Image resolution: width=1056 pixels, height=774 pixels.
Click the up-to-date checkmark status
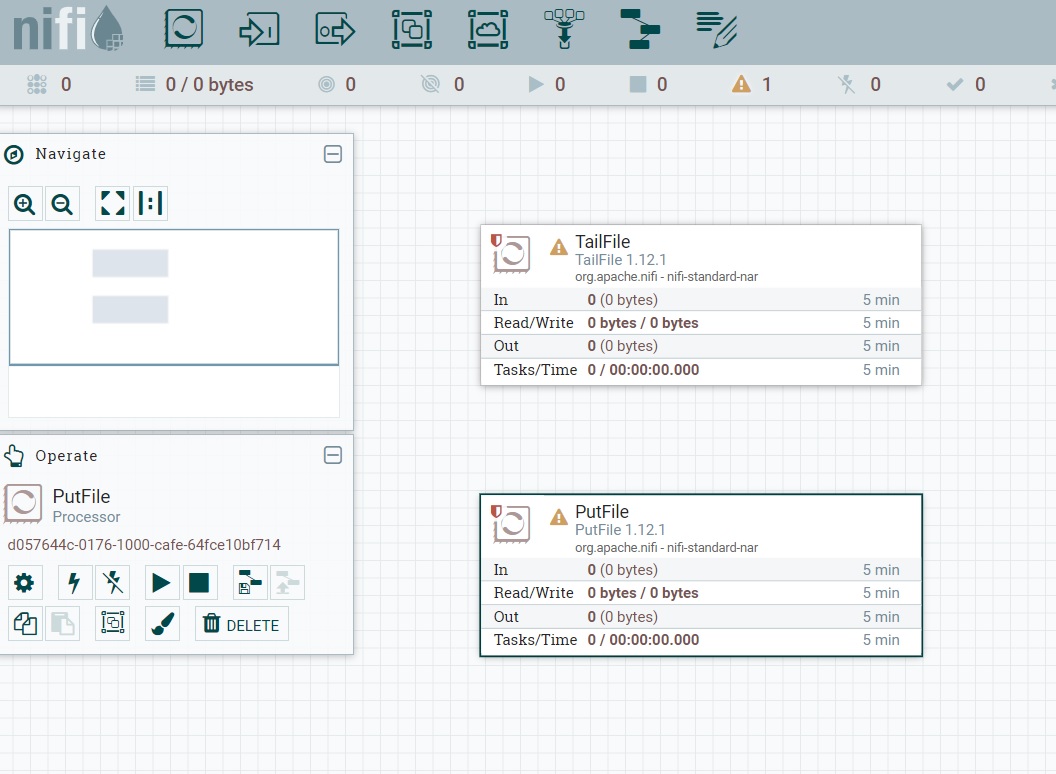(954, 84)
